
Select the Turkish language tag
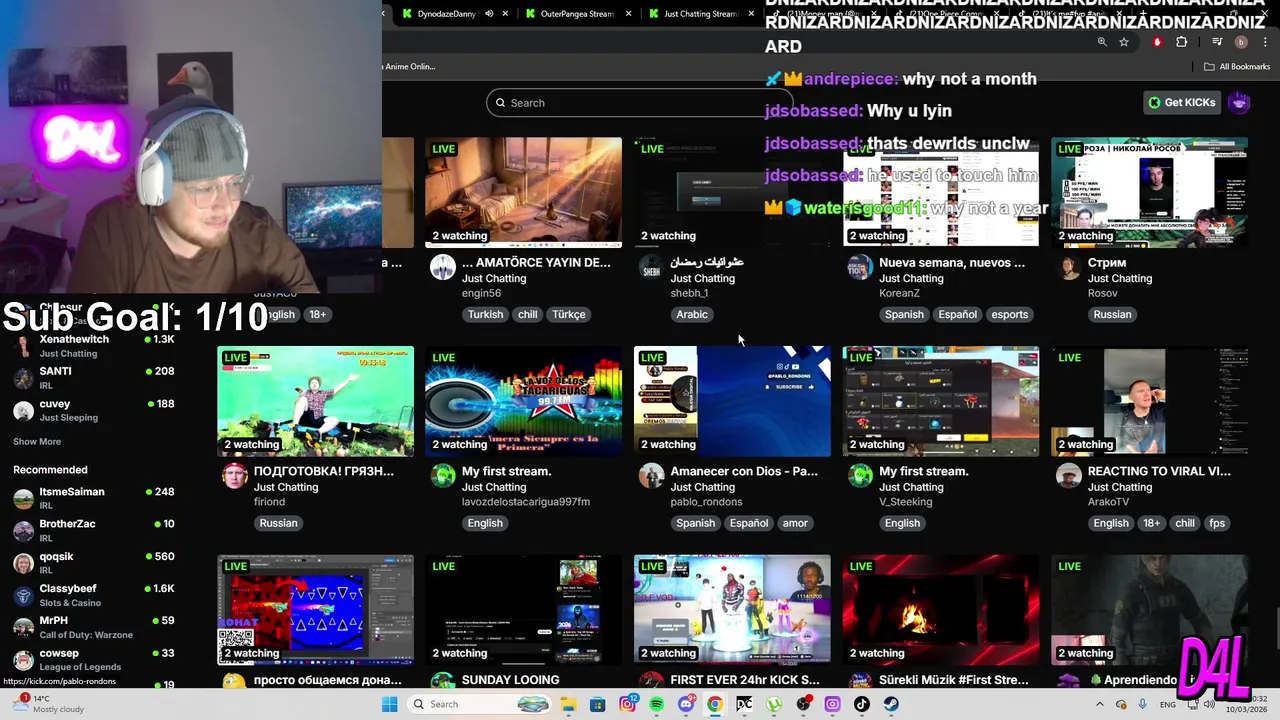coord(485,314)
